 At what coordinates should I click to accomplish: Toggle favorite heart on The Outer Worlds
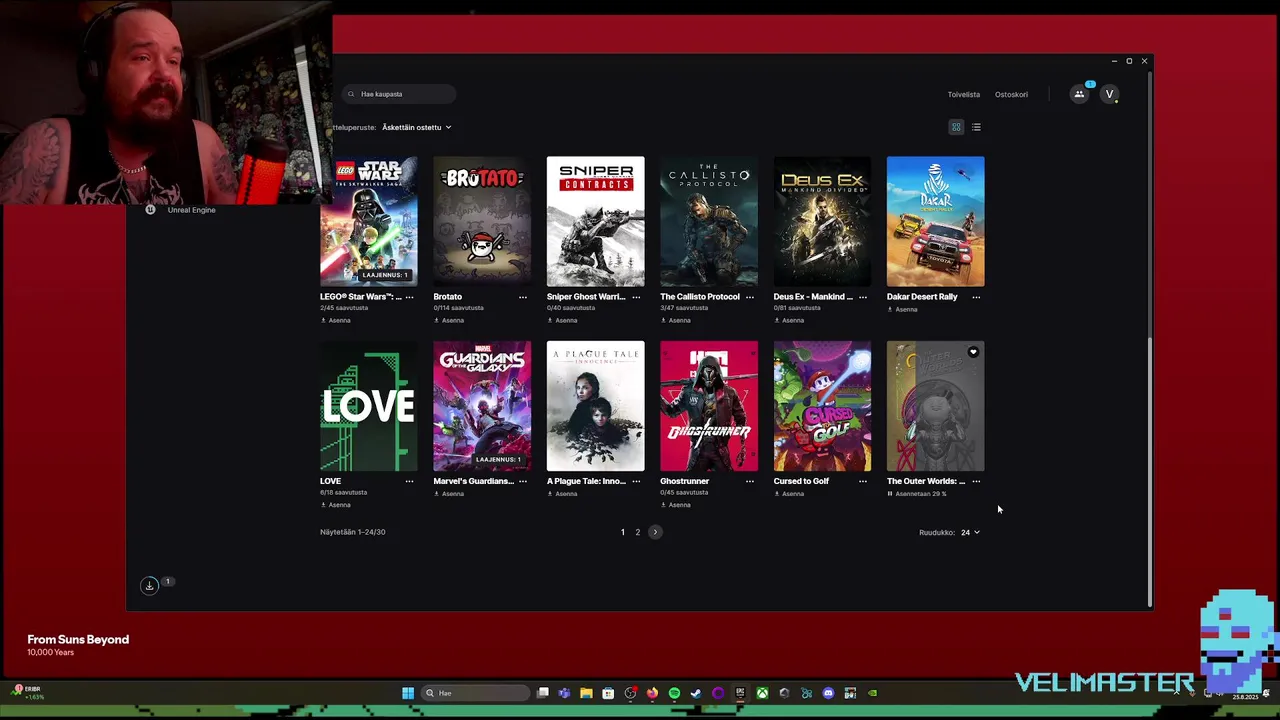(x=973, y=352)
